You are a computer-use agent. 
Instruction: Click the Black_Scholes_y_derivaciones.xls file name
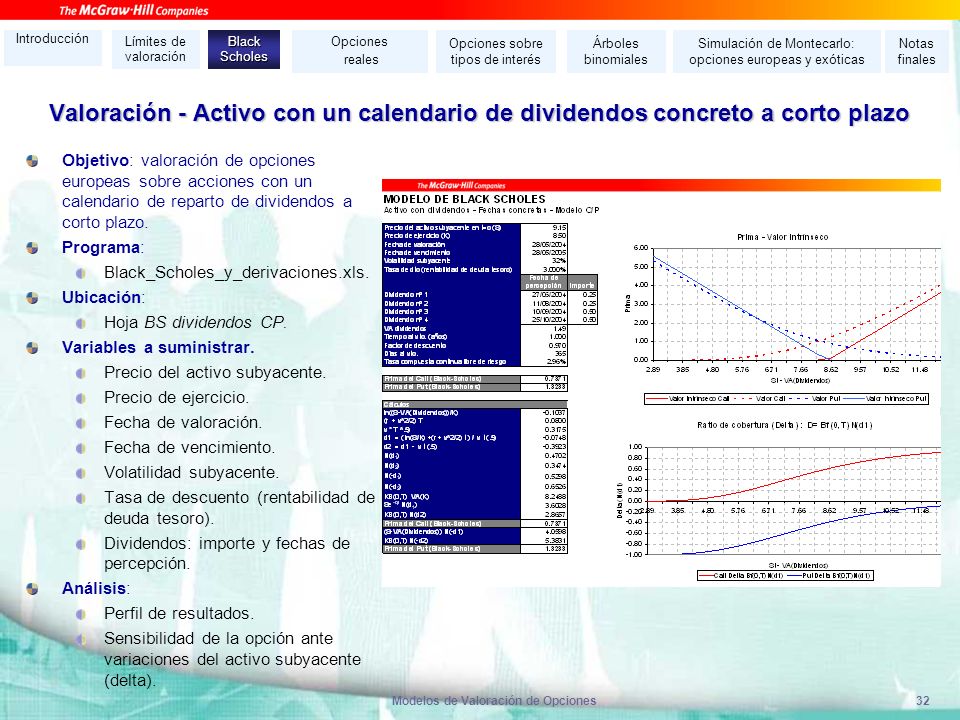point(236,272)
